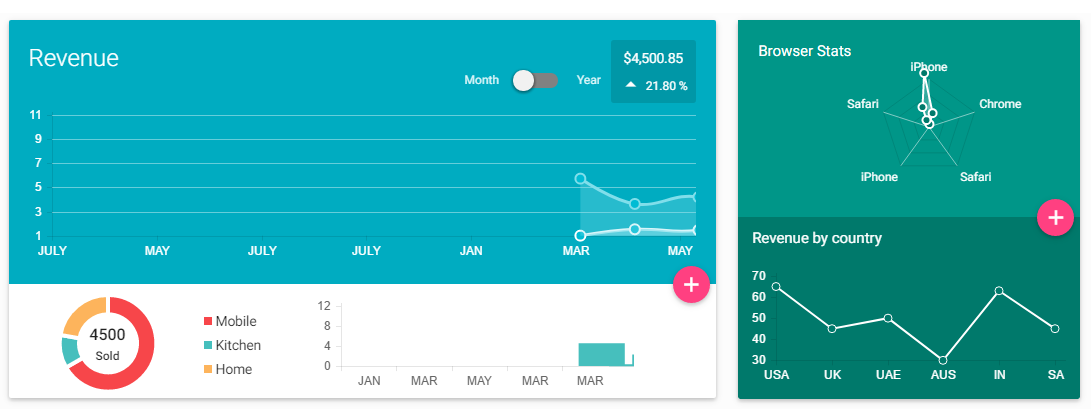
Task: Select the Month label beside the switch
Action: (x=481, y=80)
